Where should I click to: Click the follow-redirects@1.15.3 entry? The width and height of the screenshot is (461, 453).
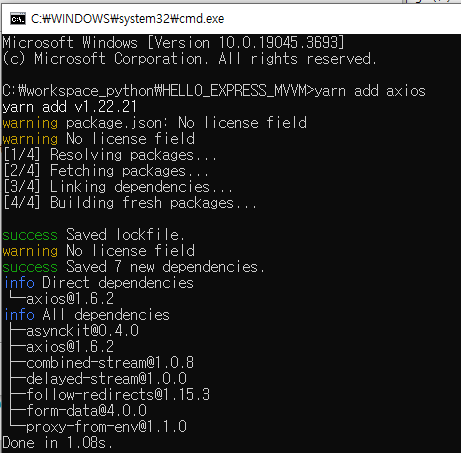[118, 395]
